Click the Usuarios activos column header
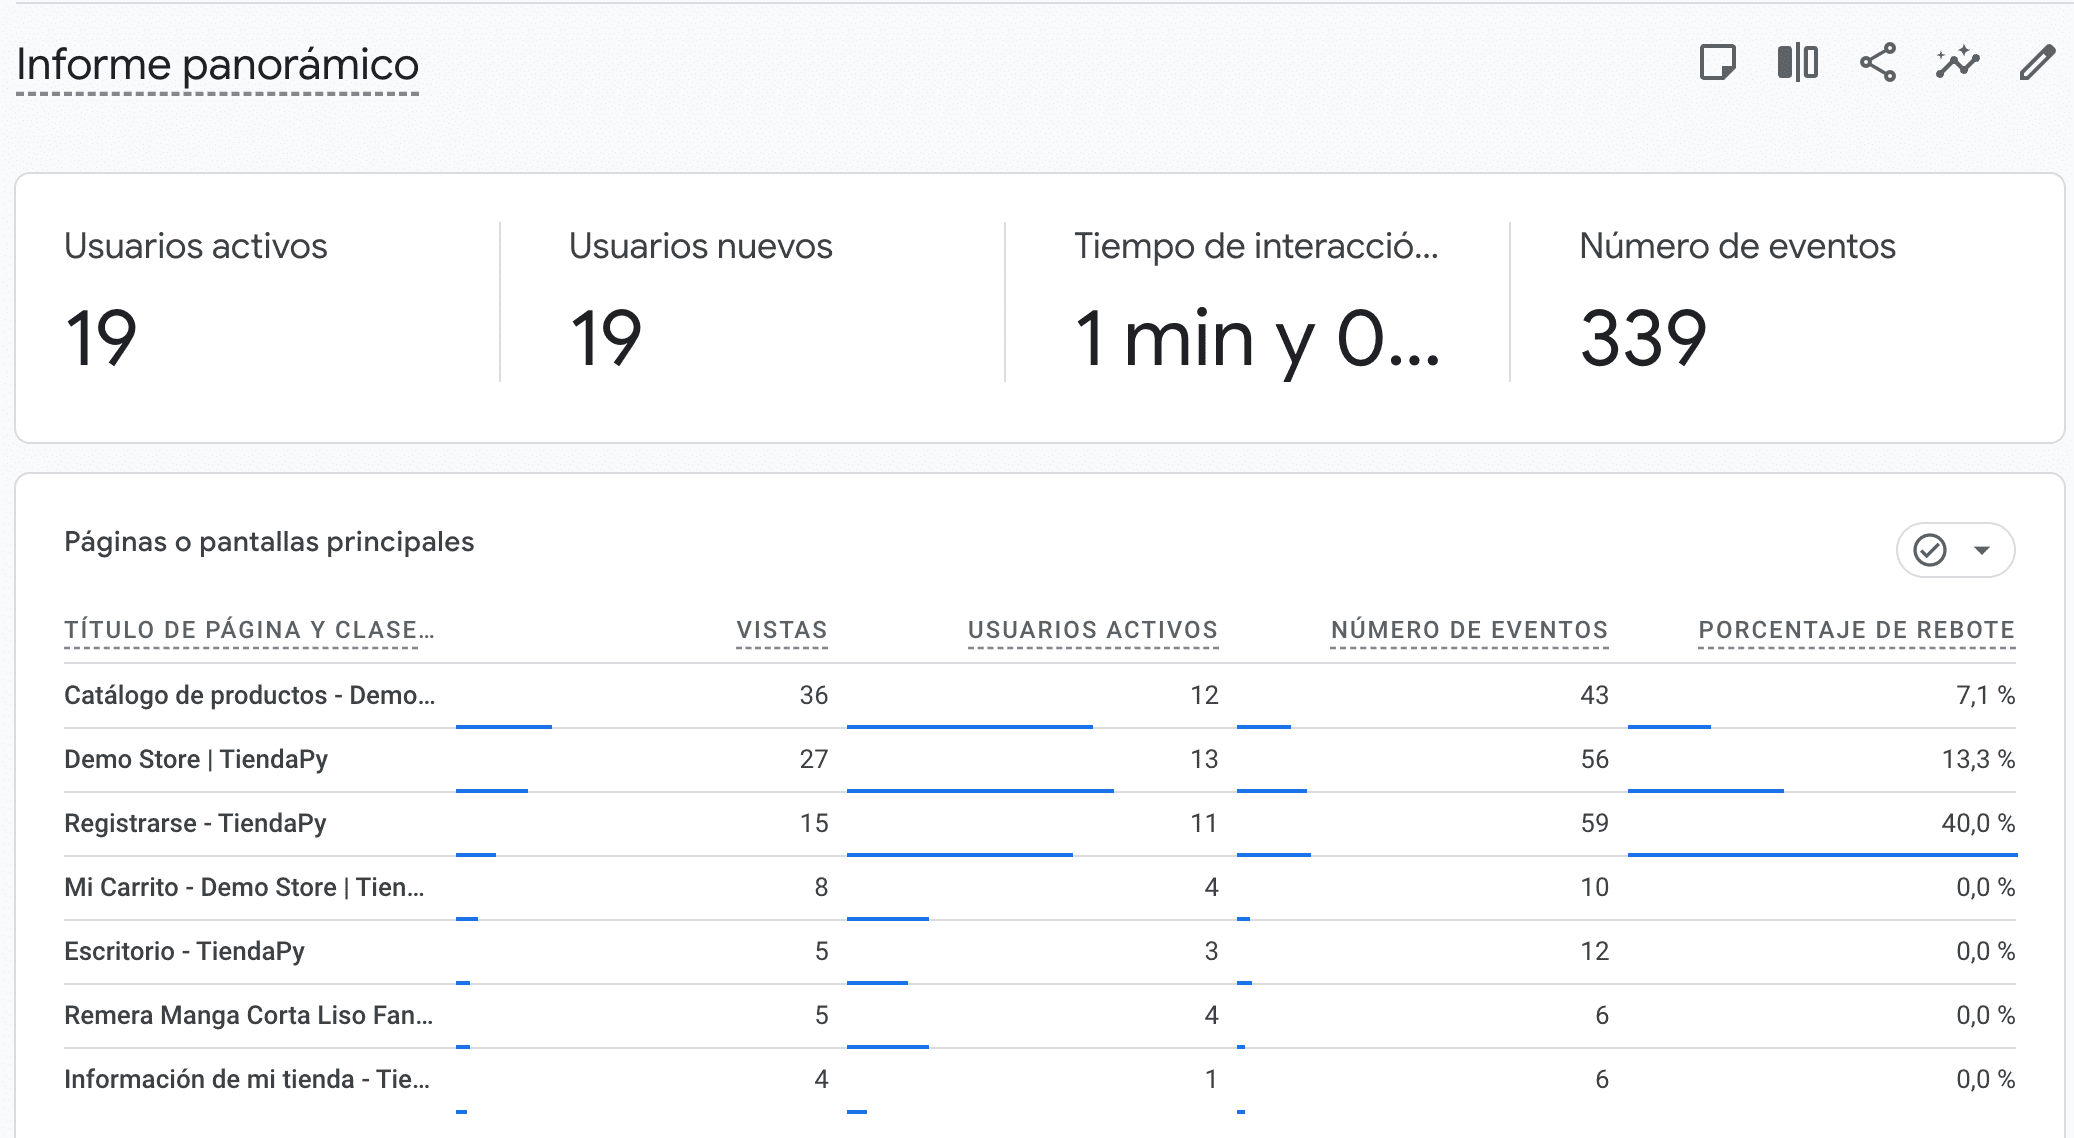This screenshot has width=2074, height=1138. (1092, 630)
